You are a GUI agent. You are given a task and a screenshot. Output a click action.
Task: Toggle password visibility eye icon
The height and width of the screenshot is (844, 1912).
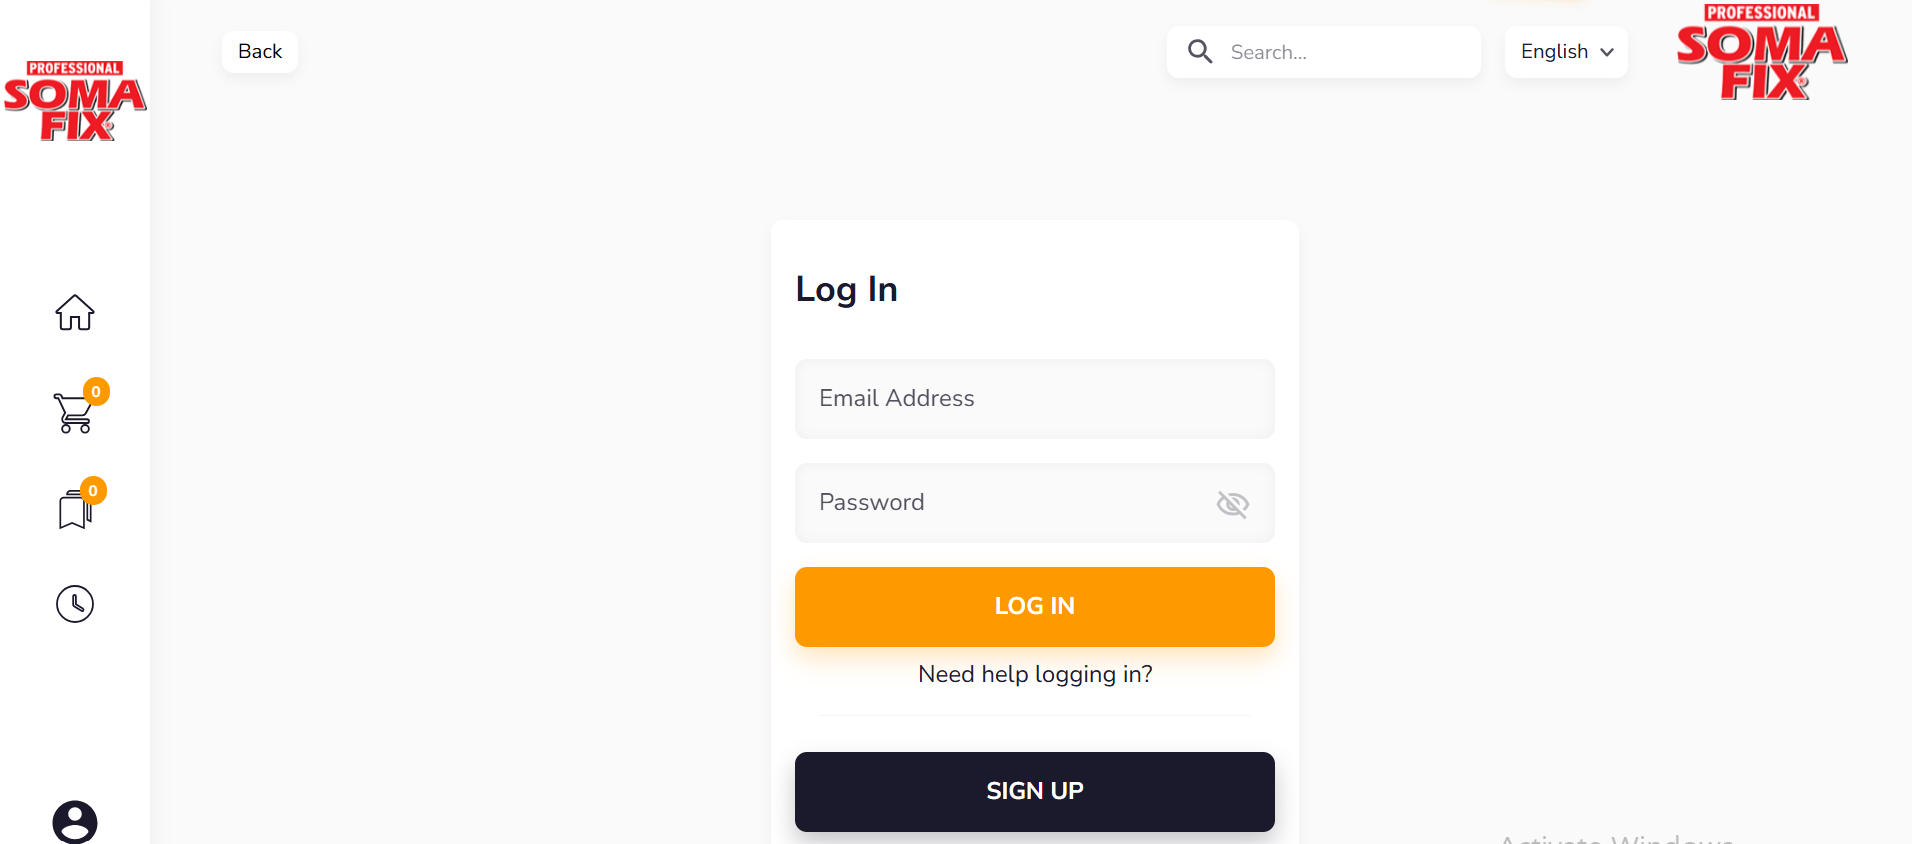coord(1232,504)
